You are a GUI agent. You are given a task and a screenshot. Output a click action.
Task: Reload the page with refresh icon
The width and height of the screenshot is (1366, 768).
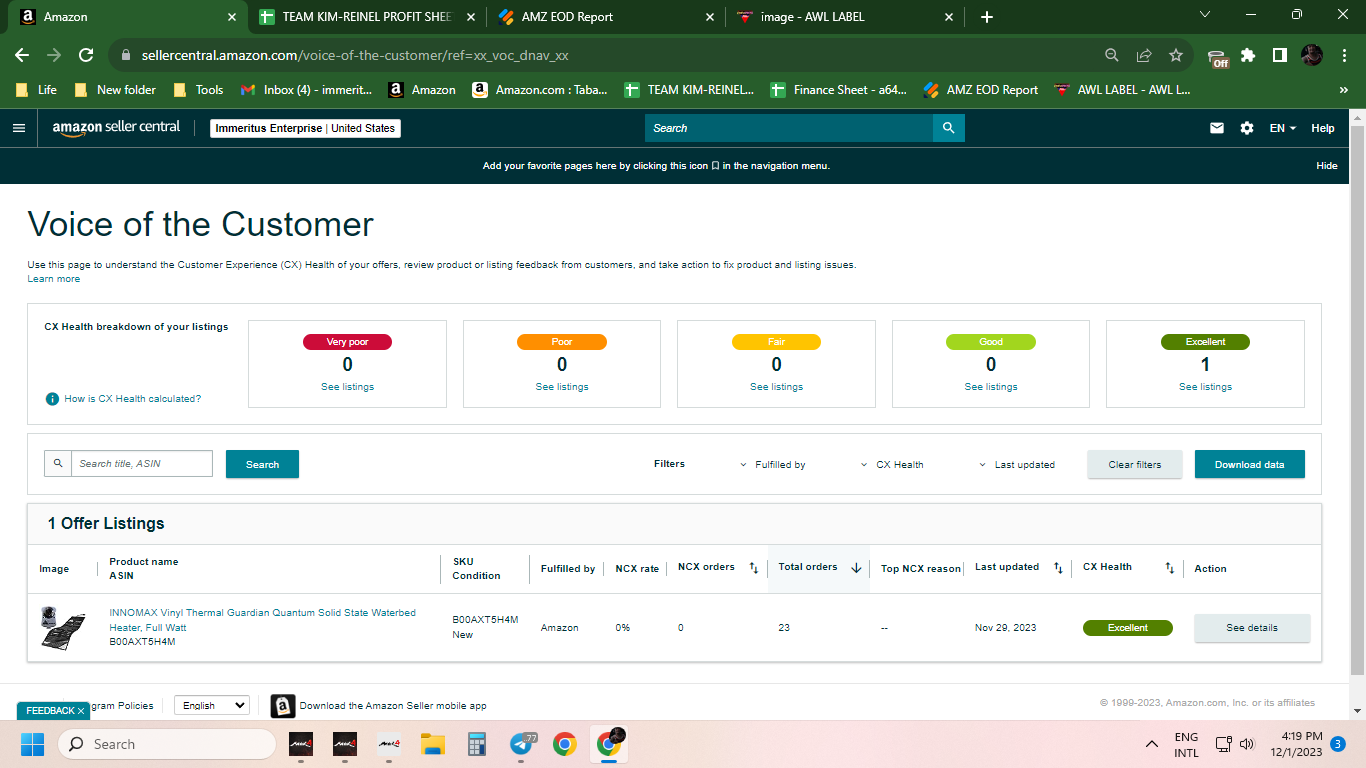pos(86,56)
